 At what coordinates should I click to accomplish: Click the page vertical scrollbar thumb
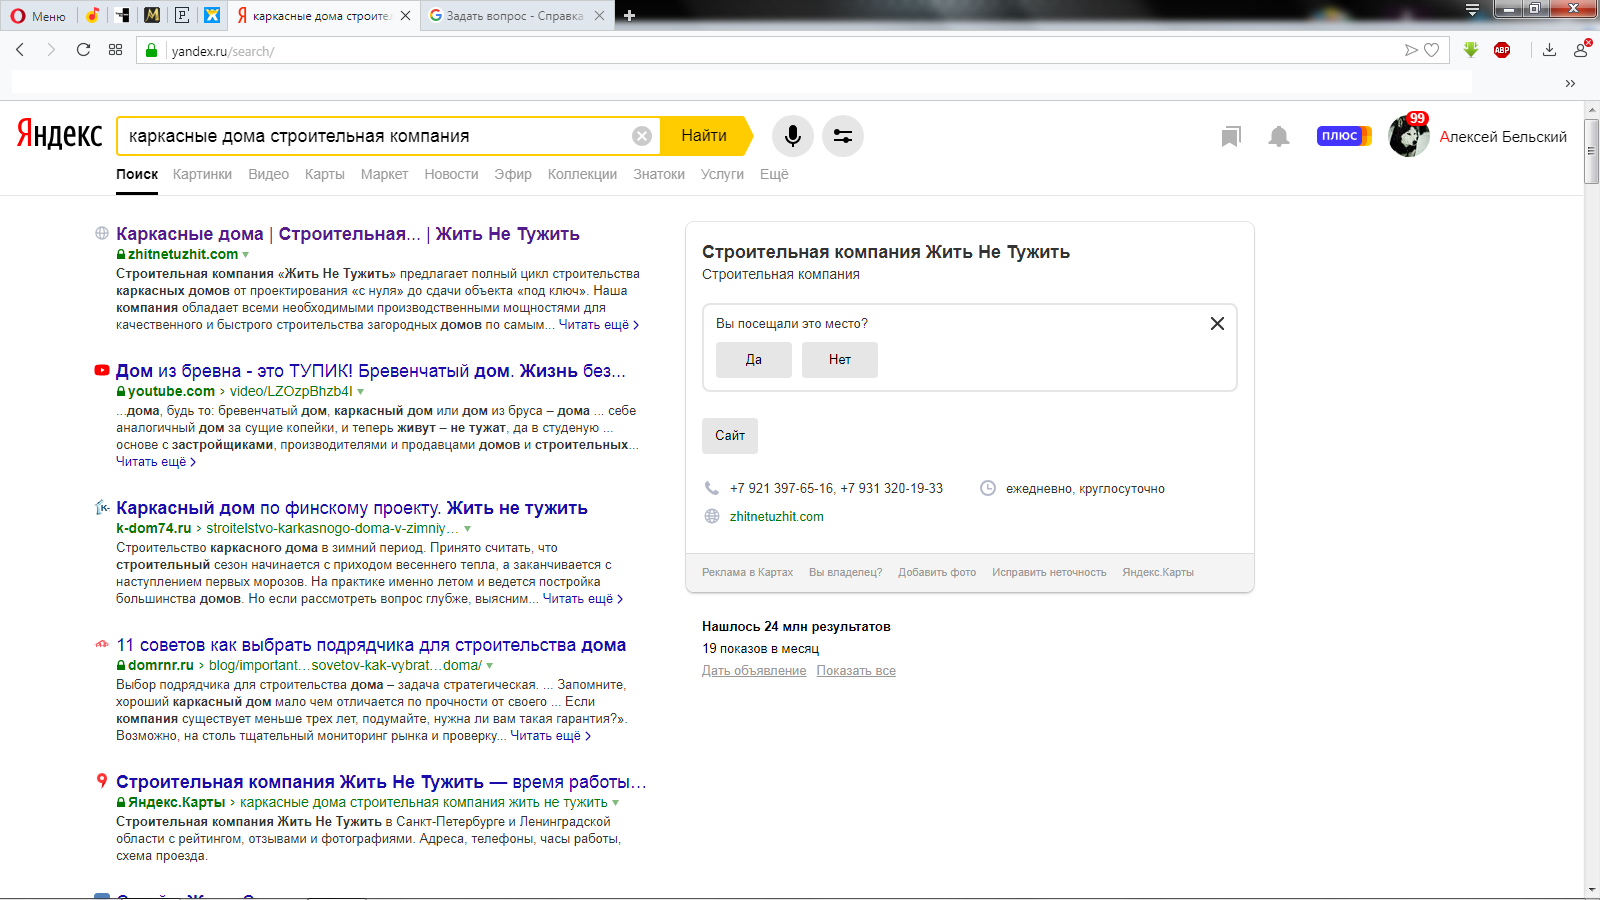[1592, 150]
